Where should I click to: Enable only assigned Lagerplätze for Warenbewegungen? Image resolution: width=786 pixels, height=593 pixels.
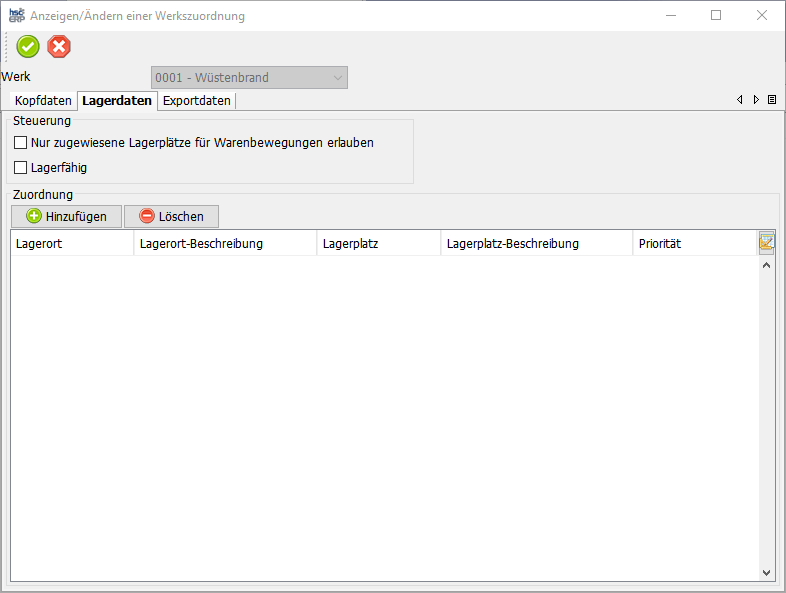pyautogui.click(x=21, y=143)
